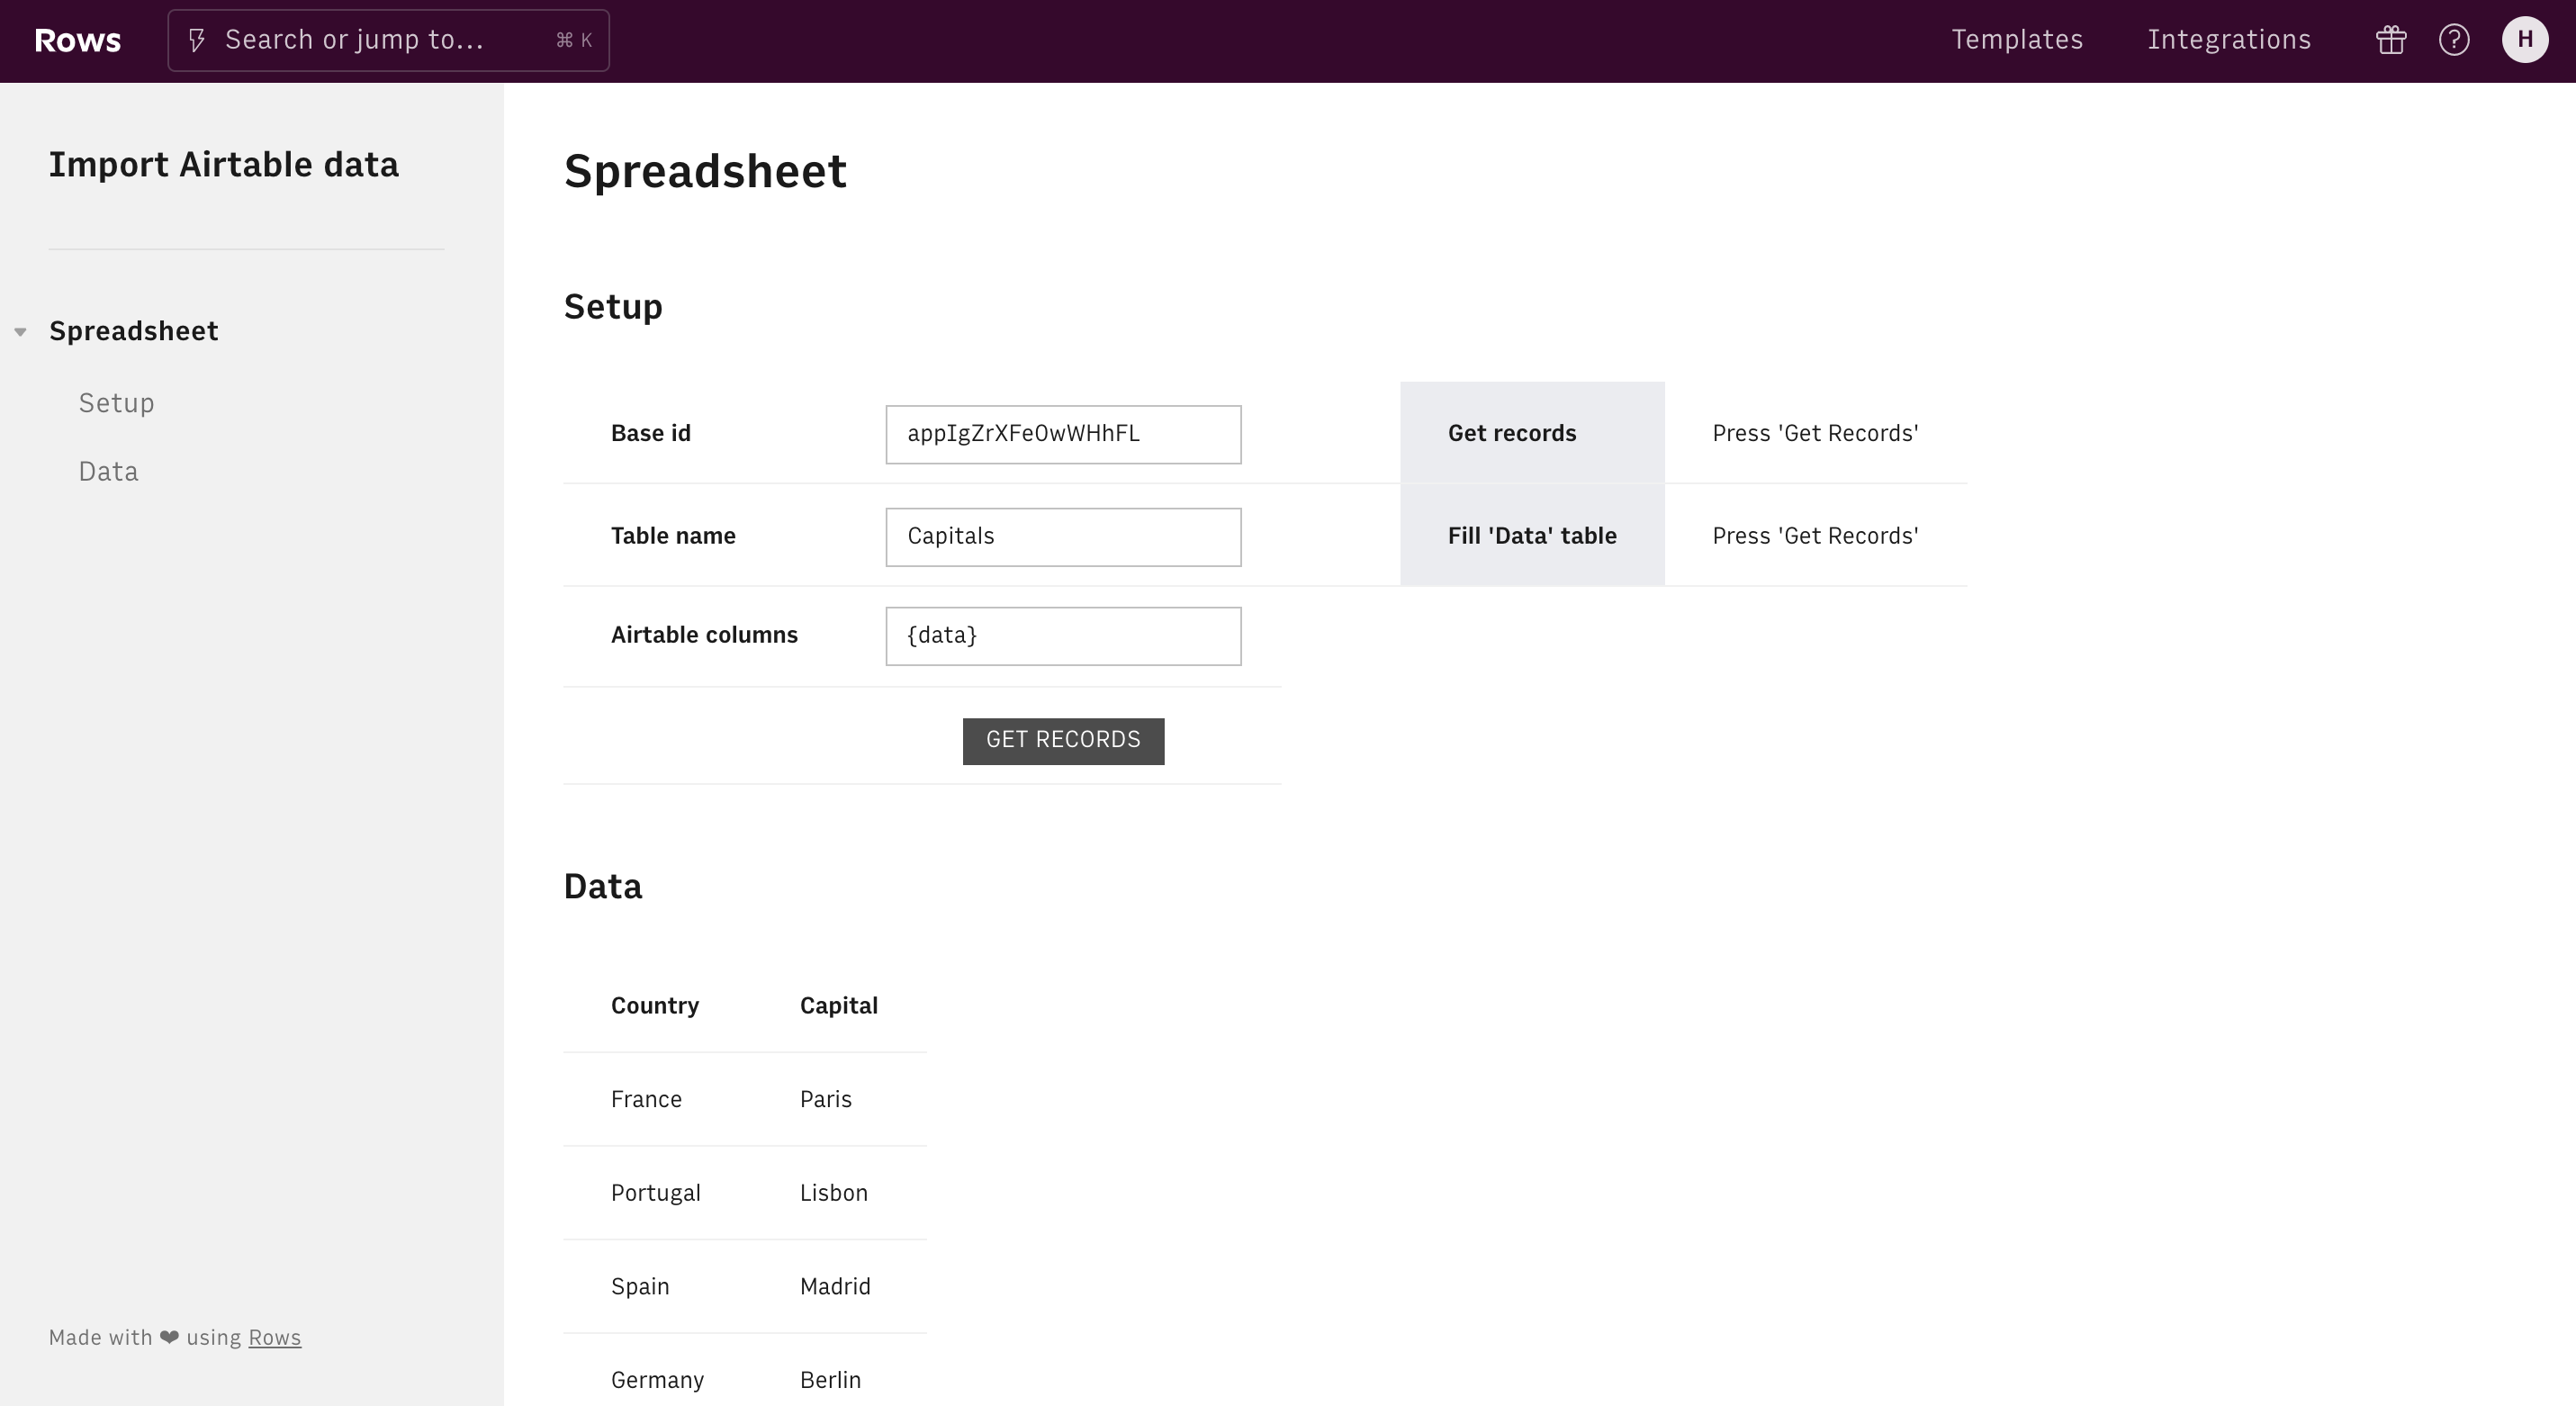Click the Data section heading
This screenshot has height=1406, width=2576.
point(603,887)
